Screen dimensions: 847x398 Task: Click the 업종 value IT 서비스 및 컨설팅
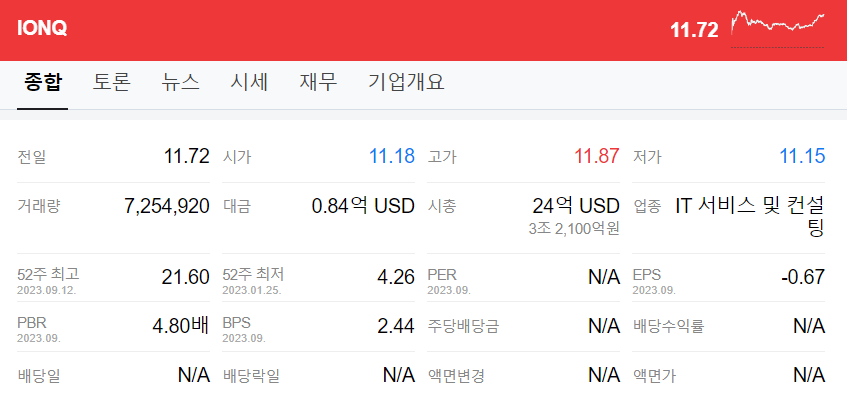click(x=750, y=216)
